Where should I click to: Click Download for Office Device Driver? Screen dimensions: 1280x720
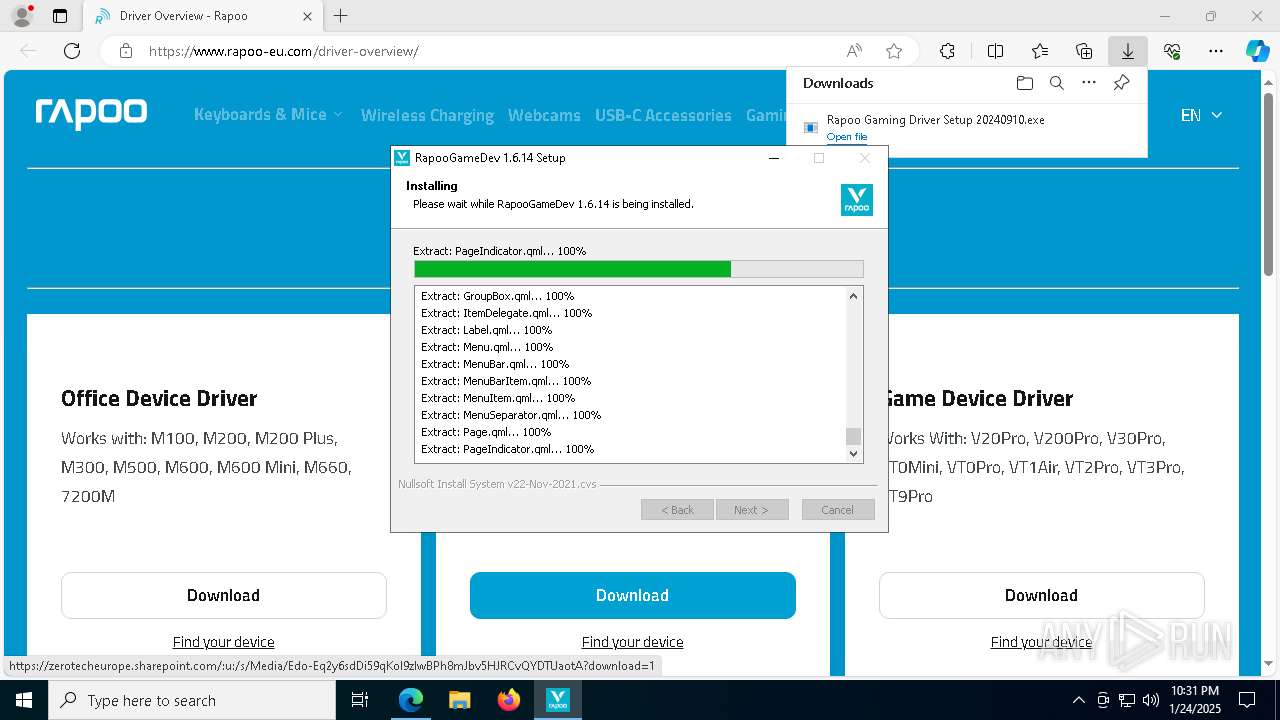(223, 595)
